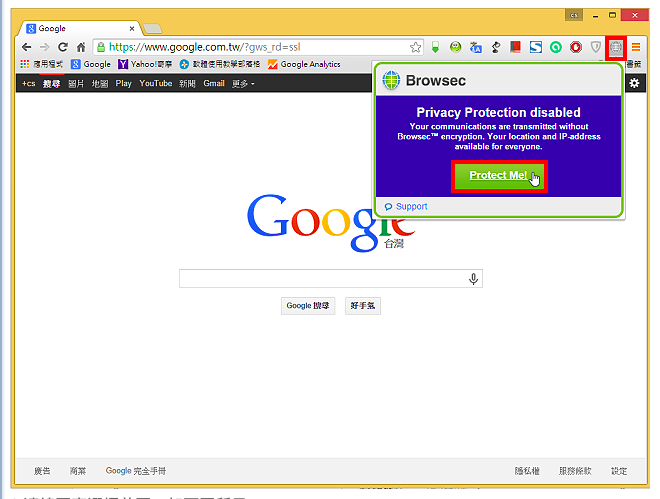This screenshot has width=660, height=499.
Task: Open the Google bookmark
Action: pyautogui.click(x=91, y=64)
